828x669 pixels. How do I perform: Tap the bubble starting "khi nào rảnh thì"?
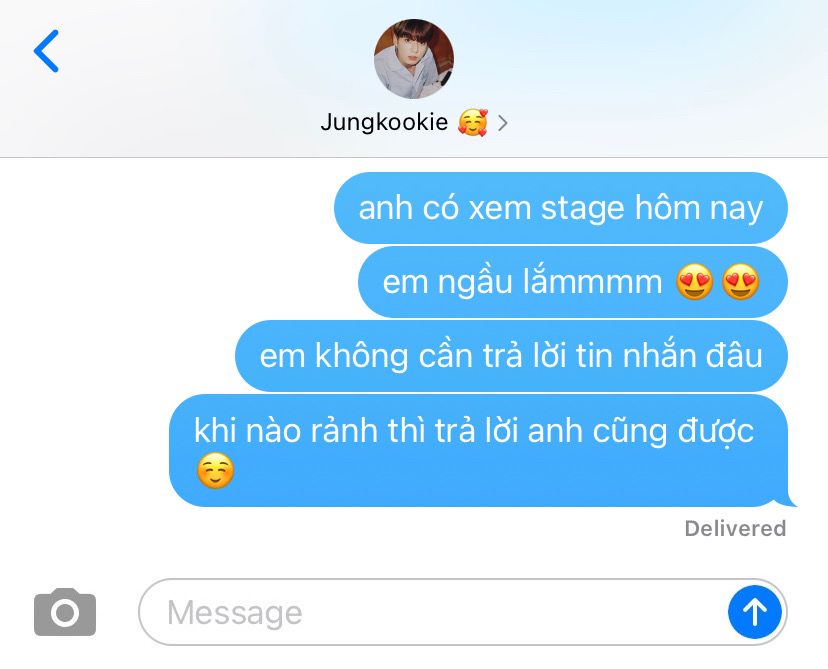click(482, 450)
